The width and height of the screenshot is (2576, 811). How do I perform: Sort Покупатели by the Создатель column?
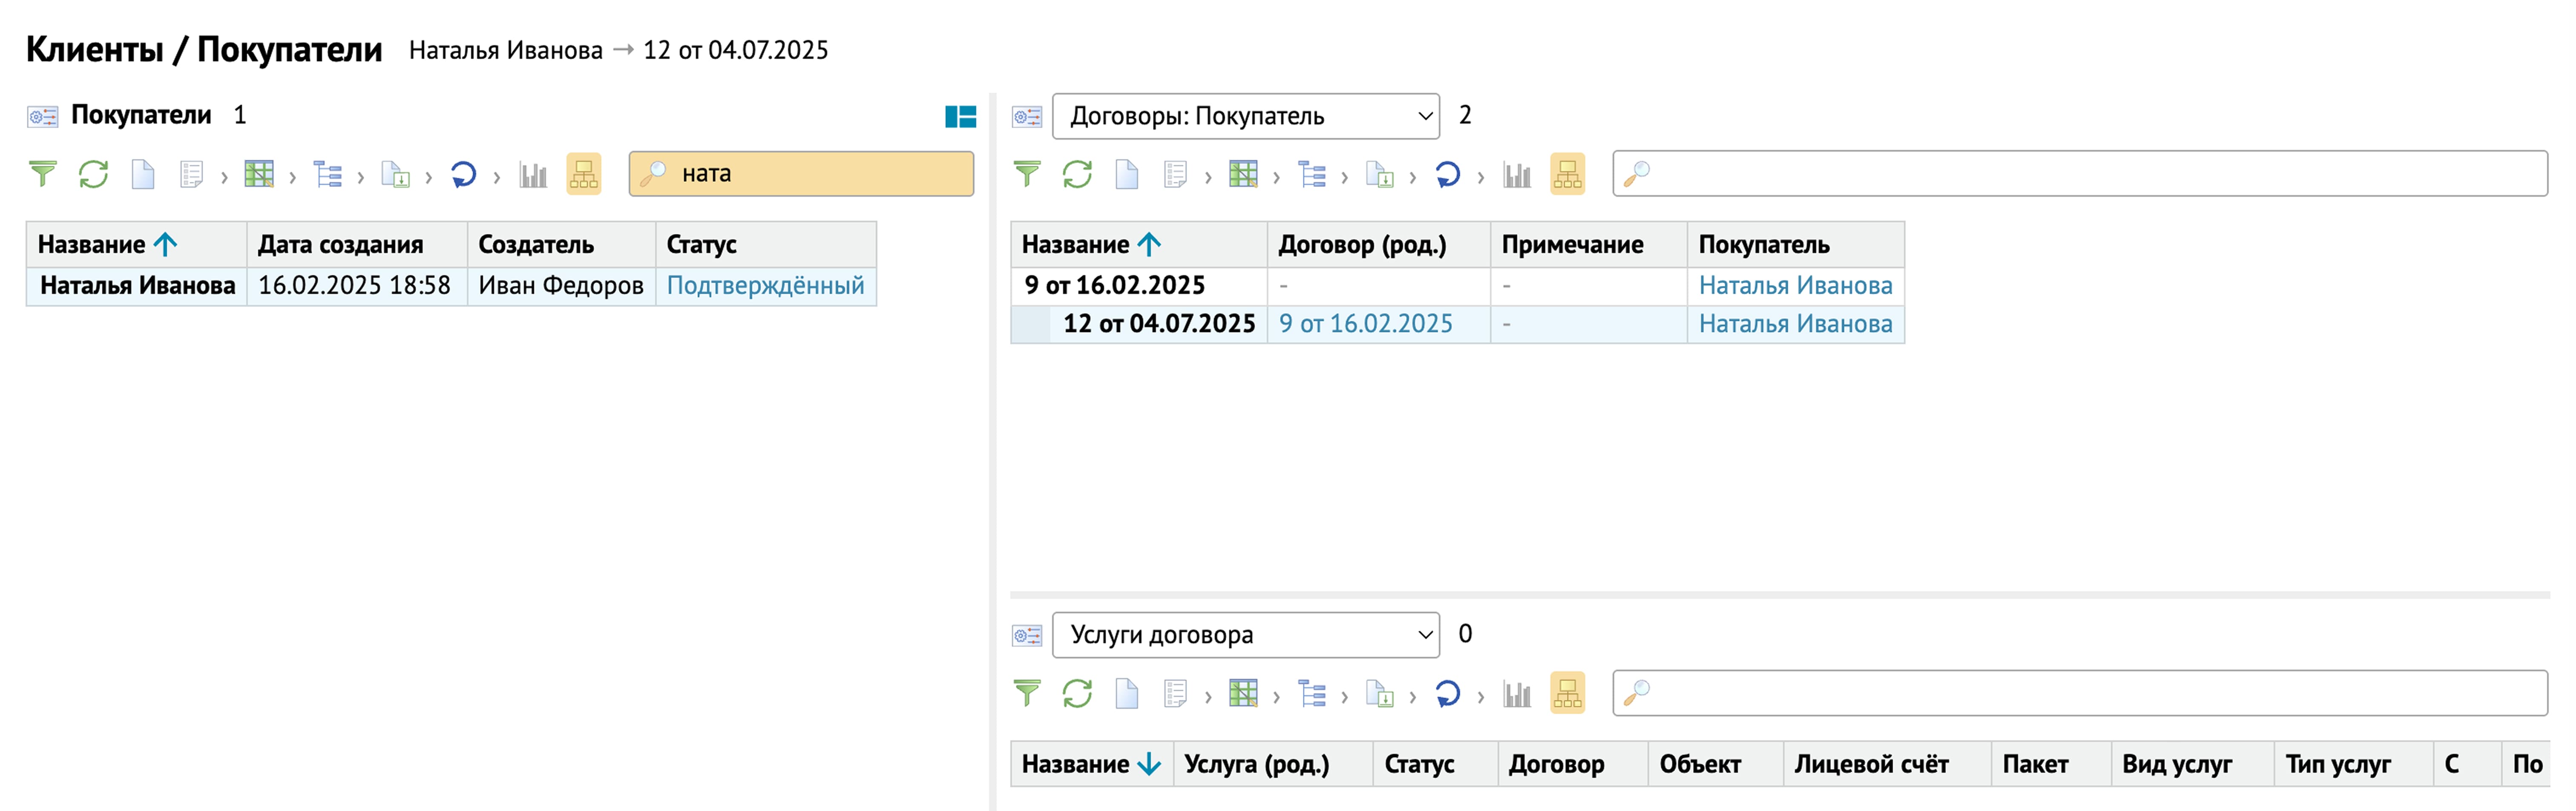point(536,245)
